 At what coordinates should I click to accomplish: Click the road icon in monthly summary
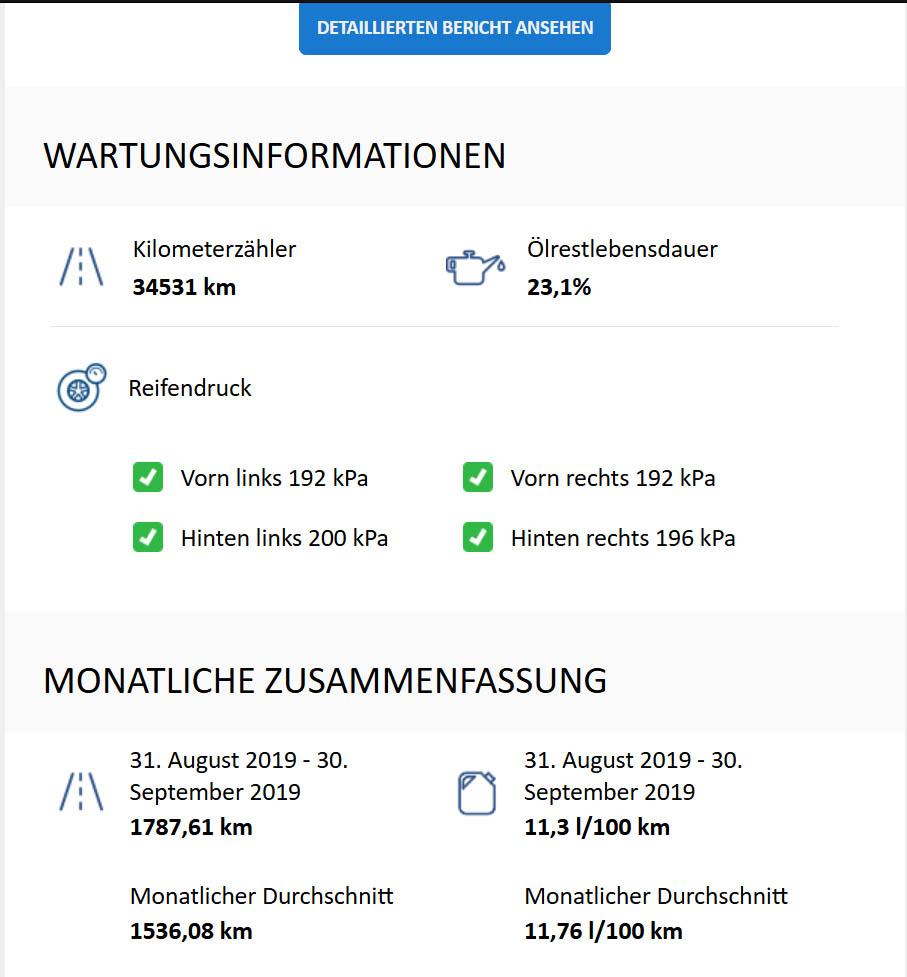click(x=81, y=791)
